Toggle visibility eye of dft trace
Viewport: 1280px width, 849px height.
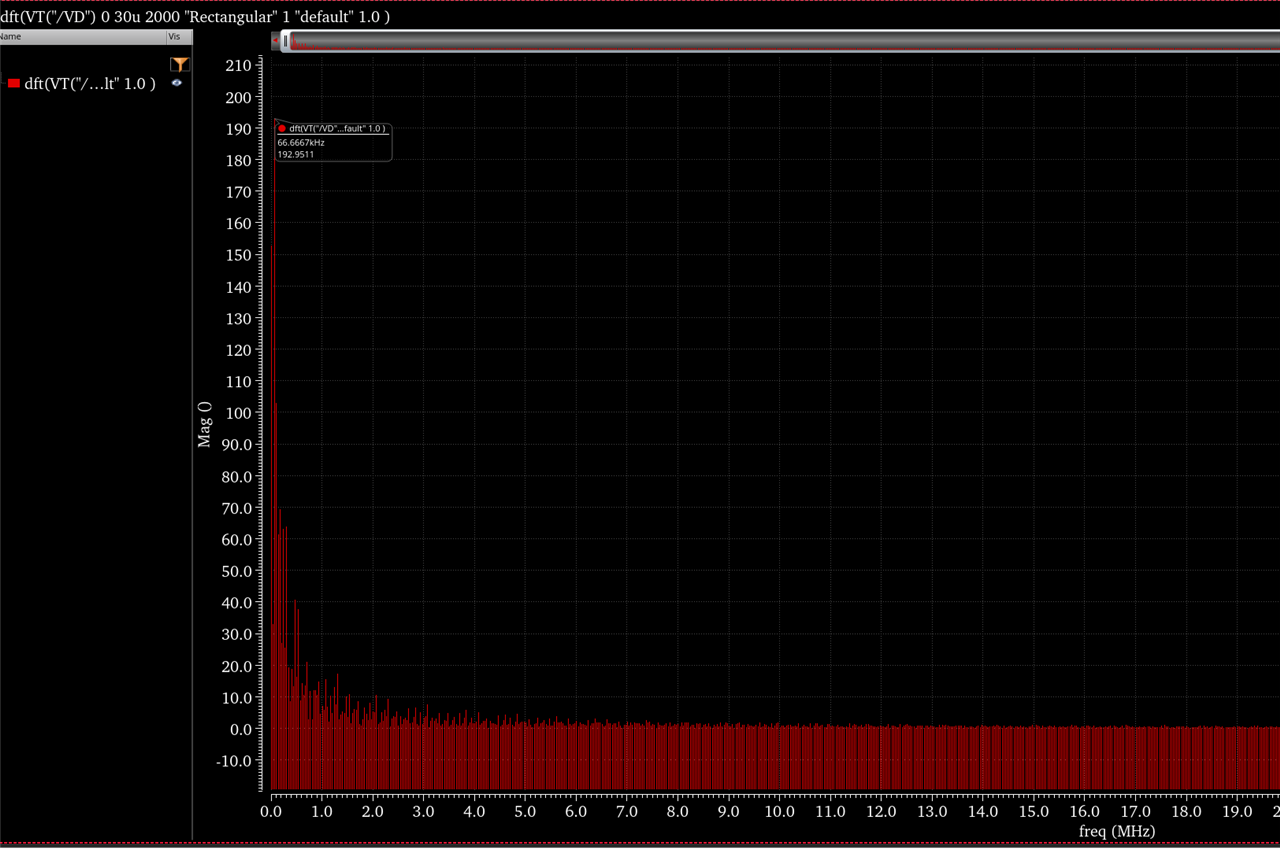click(177, 83)
